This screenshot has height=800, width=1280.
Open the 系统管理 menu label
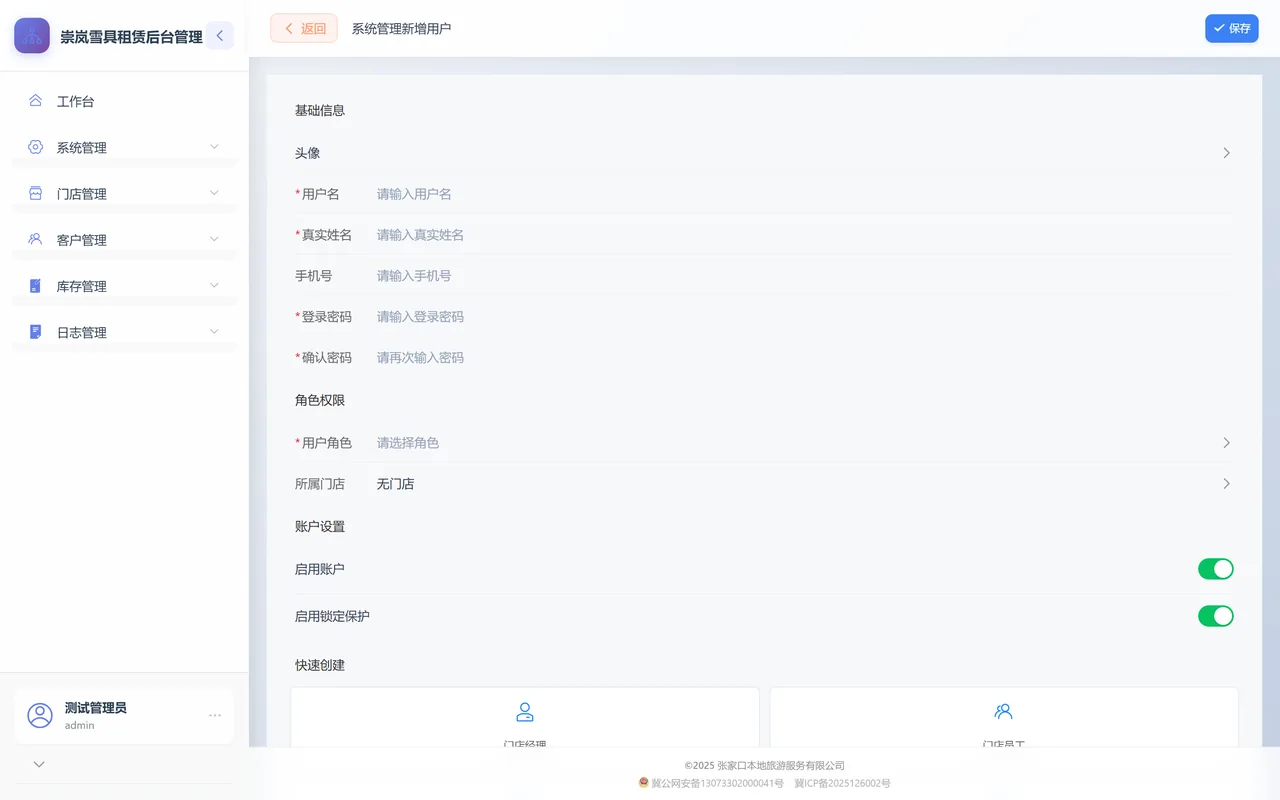click(x=82, y=148)
